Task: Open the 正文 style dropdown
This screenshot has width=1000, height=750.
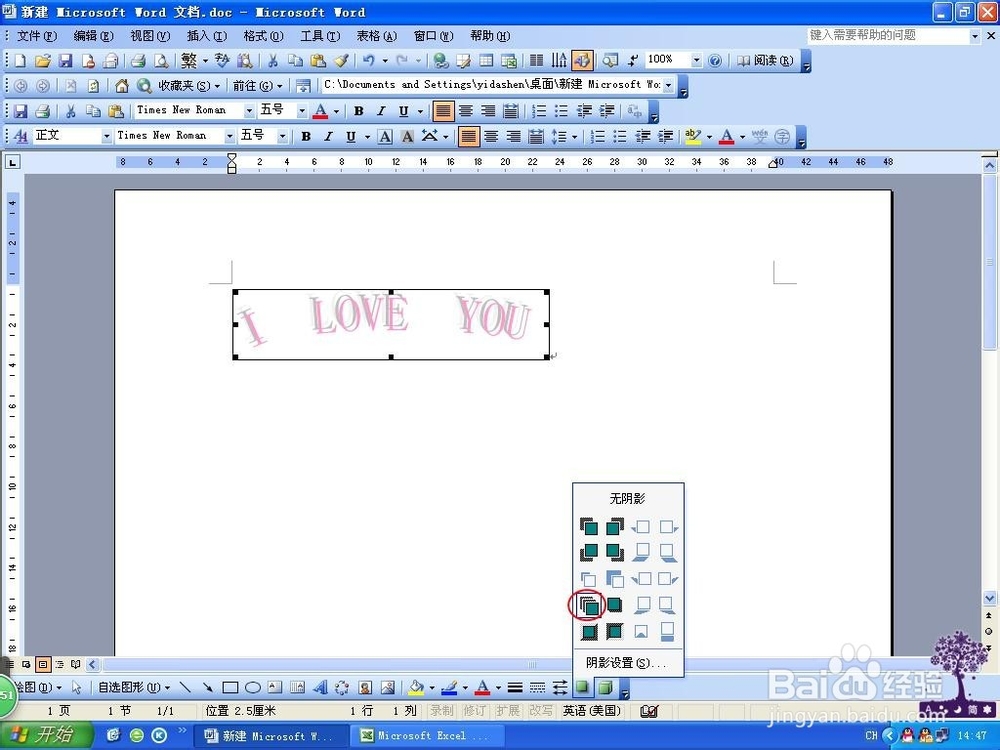Action: pyautogui.click(x=107, y=136)
